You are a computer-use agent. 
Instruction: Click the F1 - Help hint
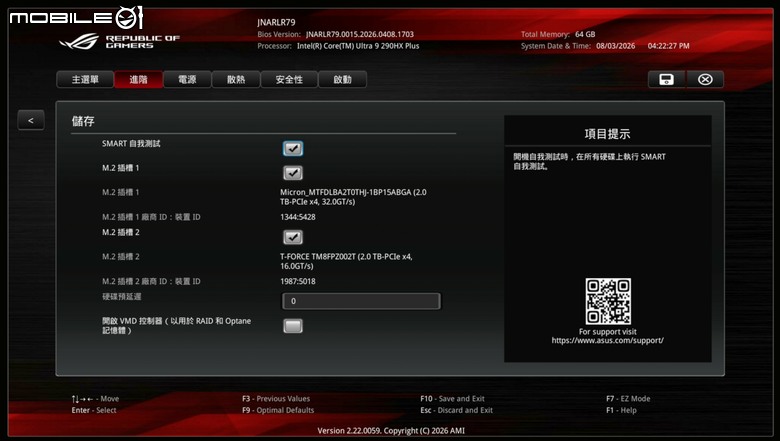tap(621, 410)
